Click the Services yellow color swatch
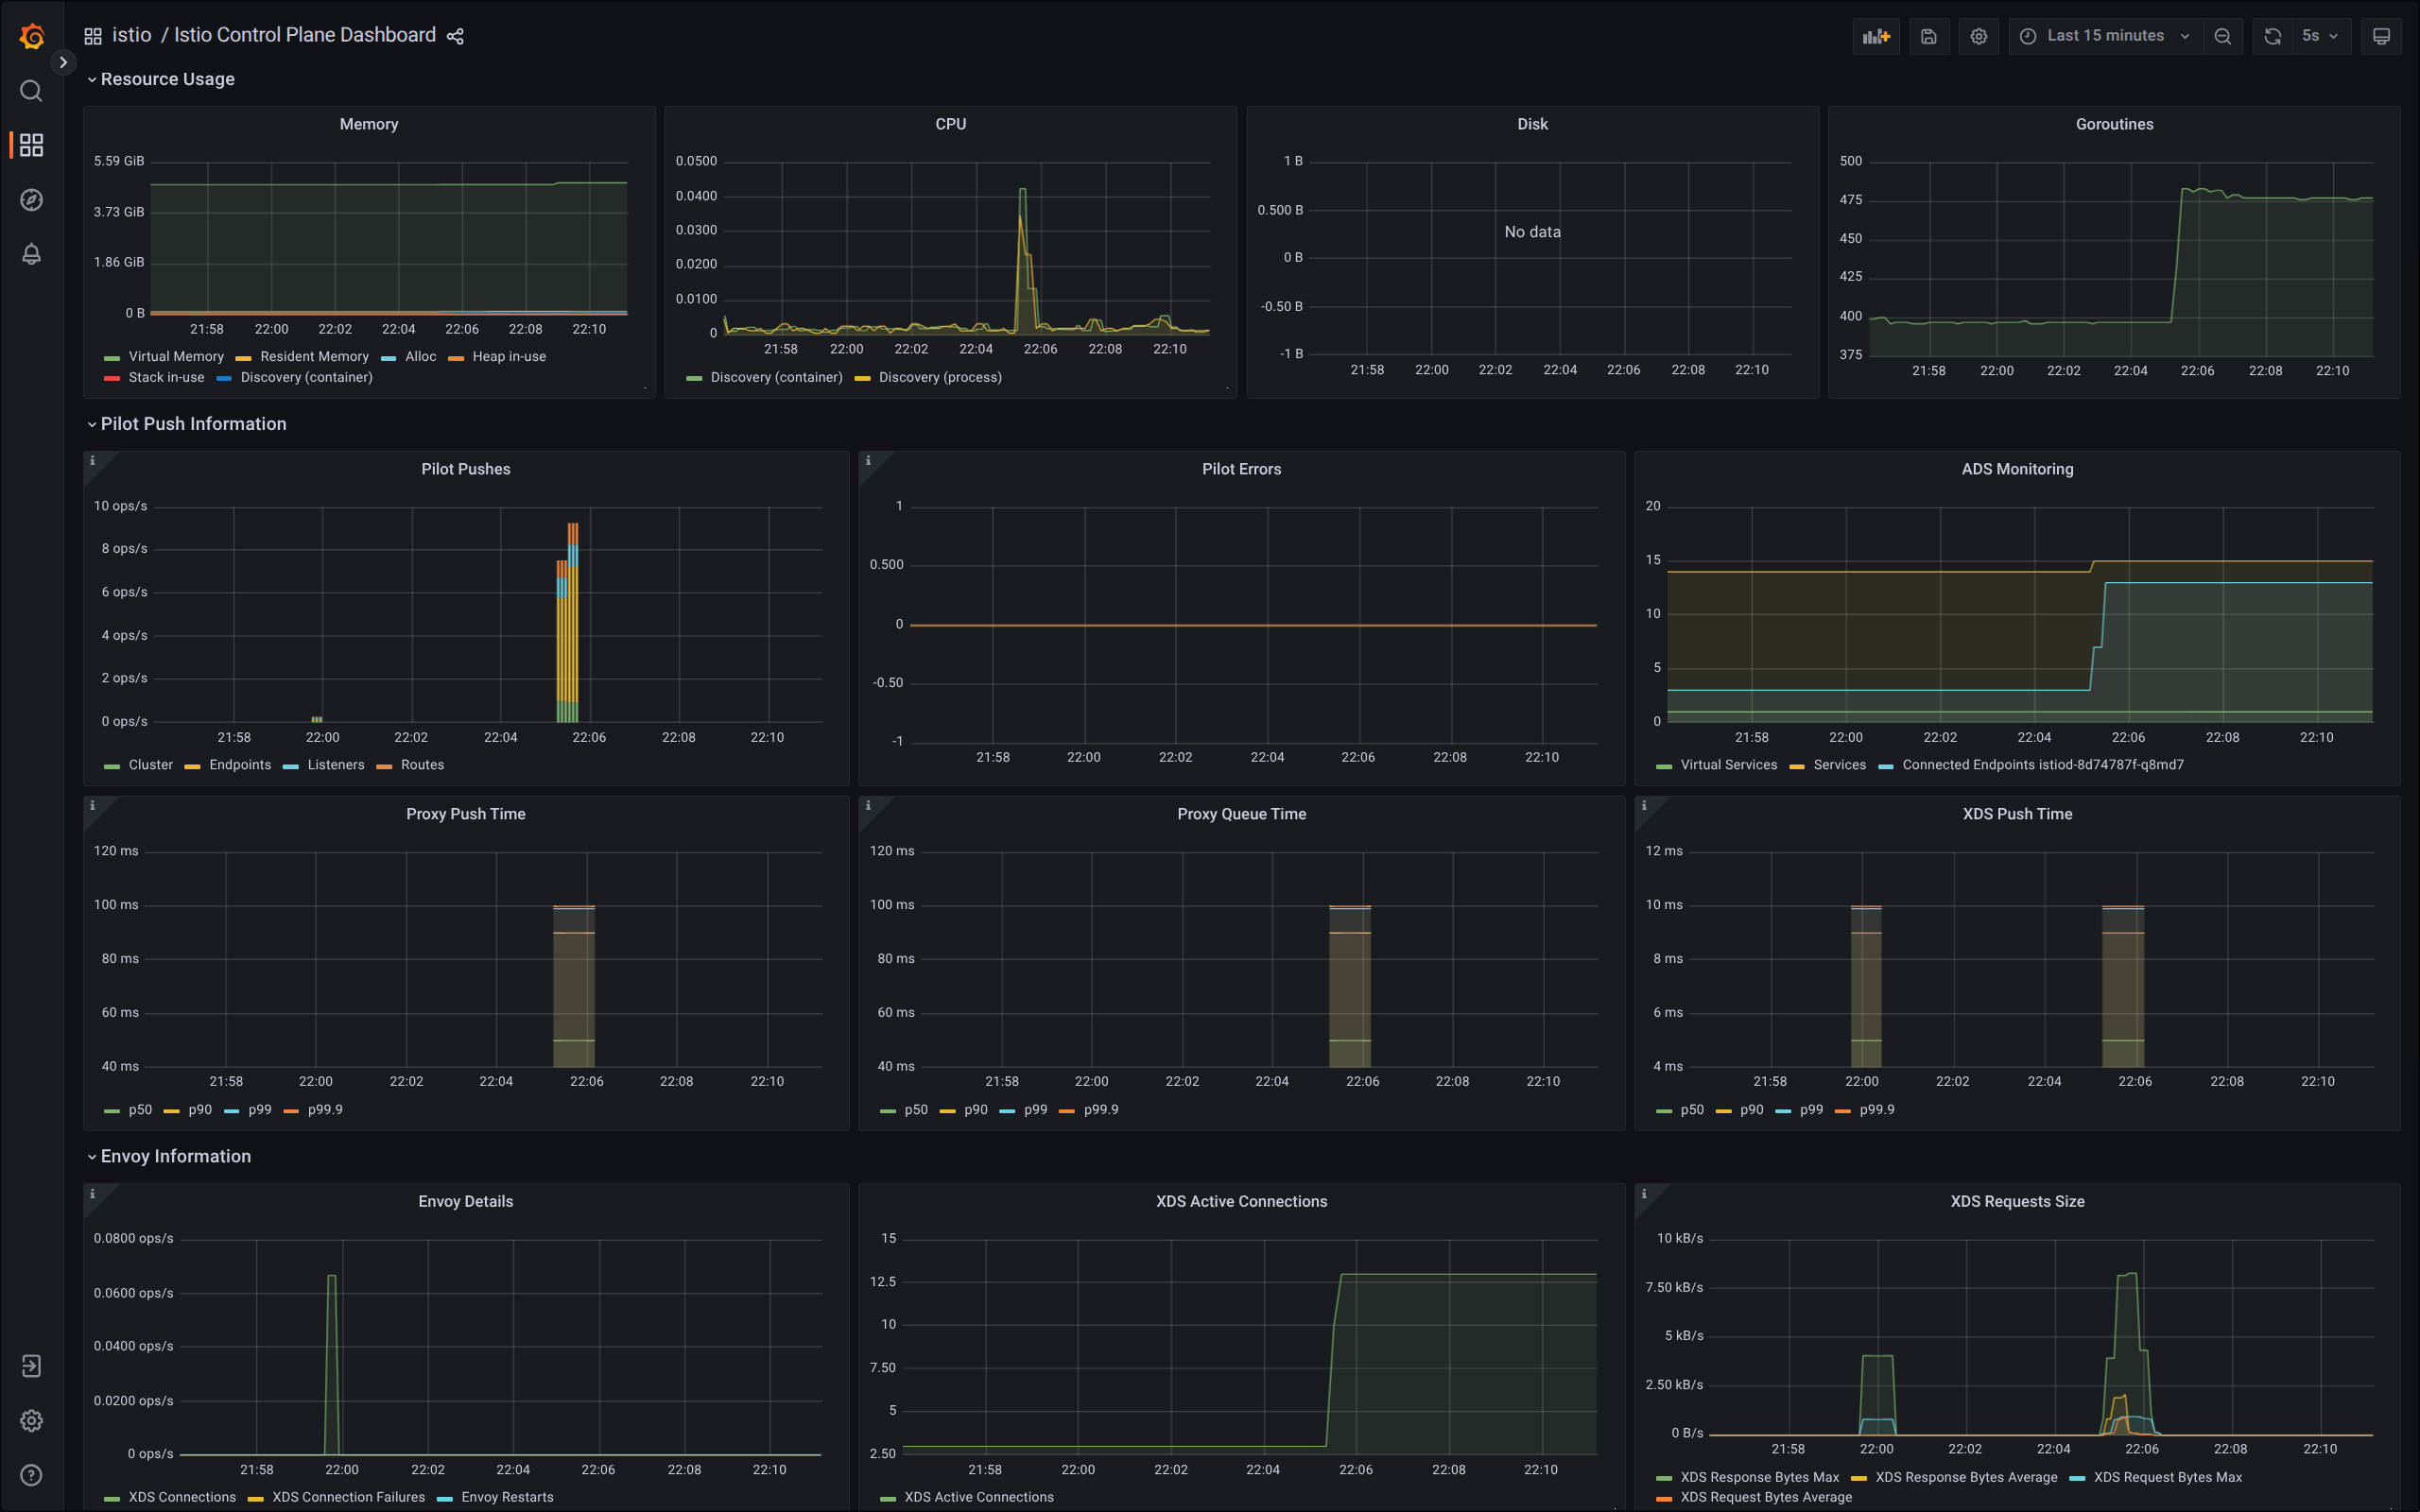The image size is (2420, 1512). tap(1796, 767)
